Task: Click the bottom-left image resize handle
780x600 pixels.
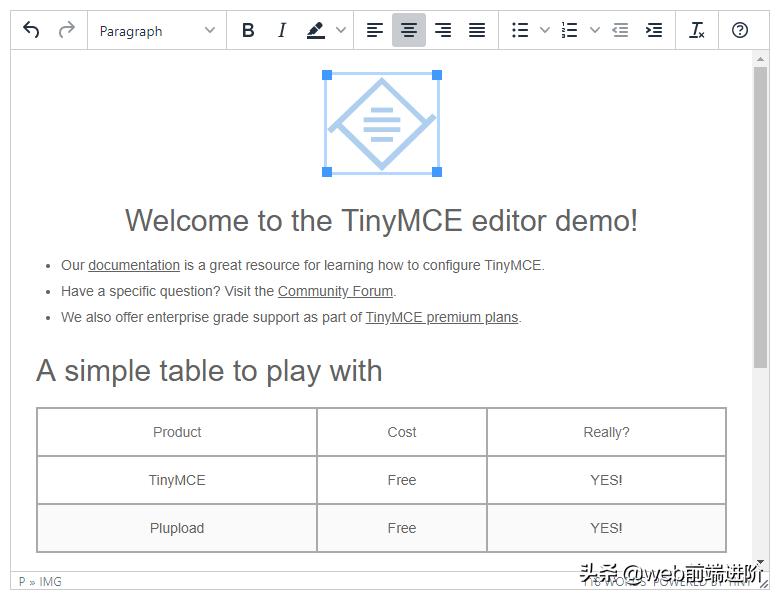Action: (x=327, y=172)
